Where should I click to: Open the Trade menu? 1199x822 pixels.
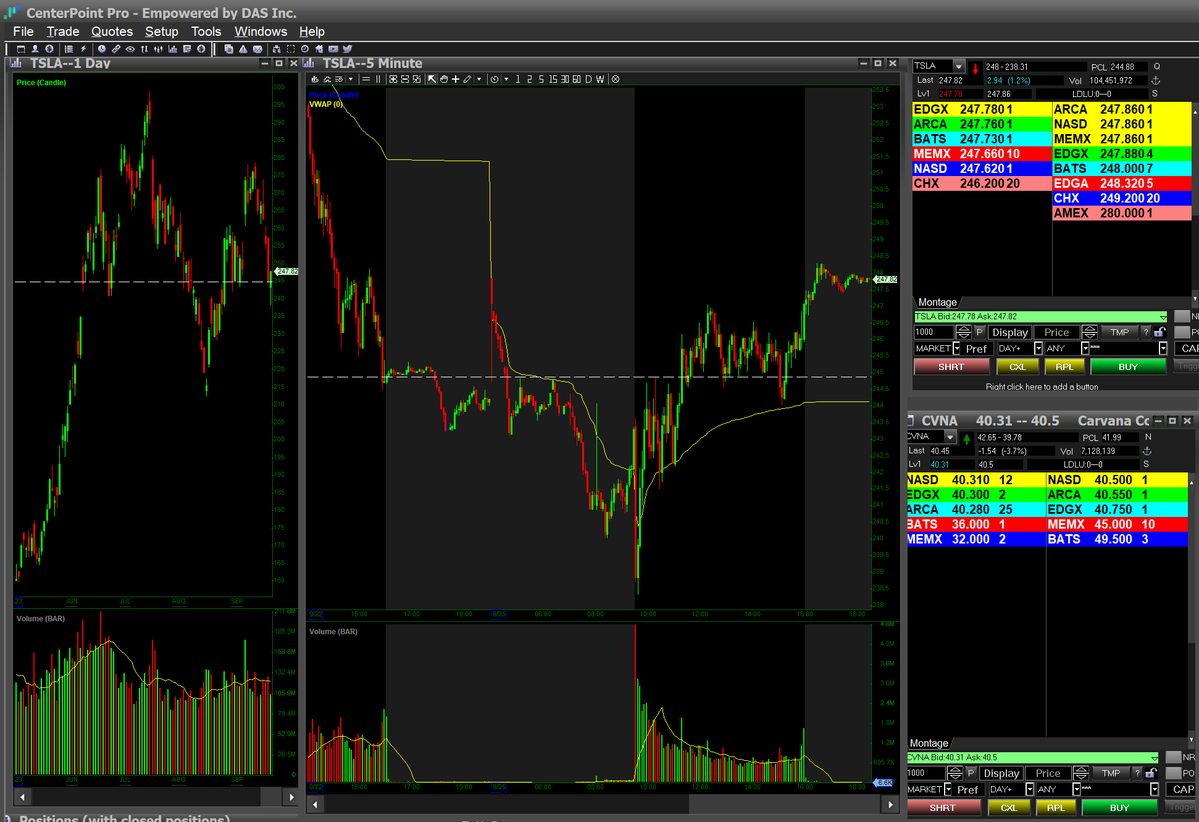(63, 31)
